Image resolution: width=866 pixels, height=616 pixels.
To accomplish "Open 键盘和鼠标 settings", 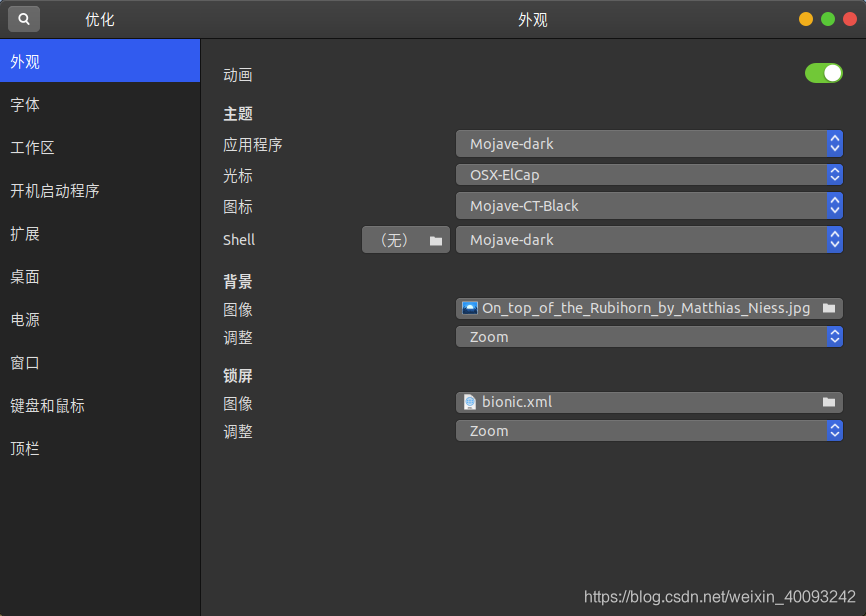I will point(100,406).
